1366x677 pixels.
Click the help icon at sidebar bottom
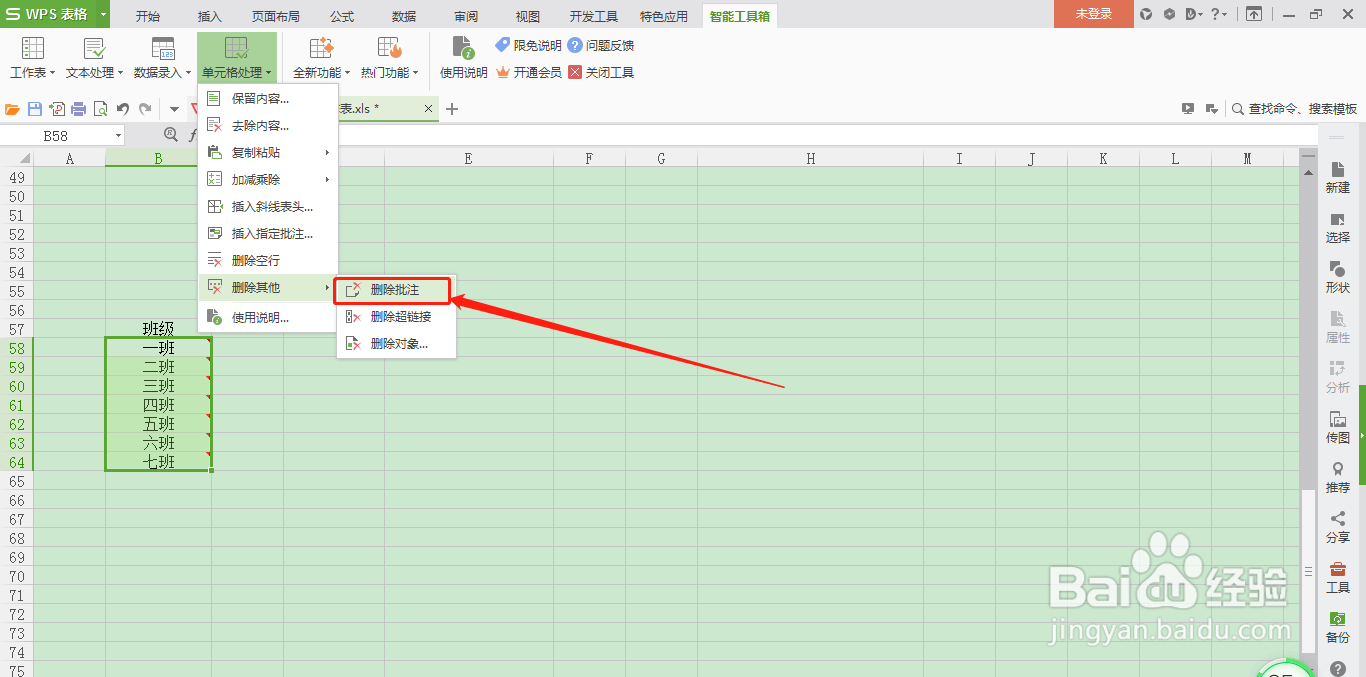coord(1337,668)
